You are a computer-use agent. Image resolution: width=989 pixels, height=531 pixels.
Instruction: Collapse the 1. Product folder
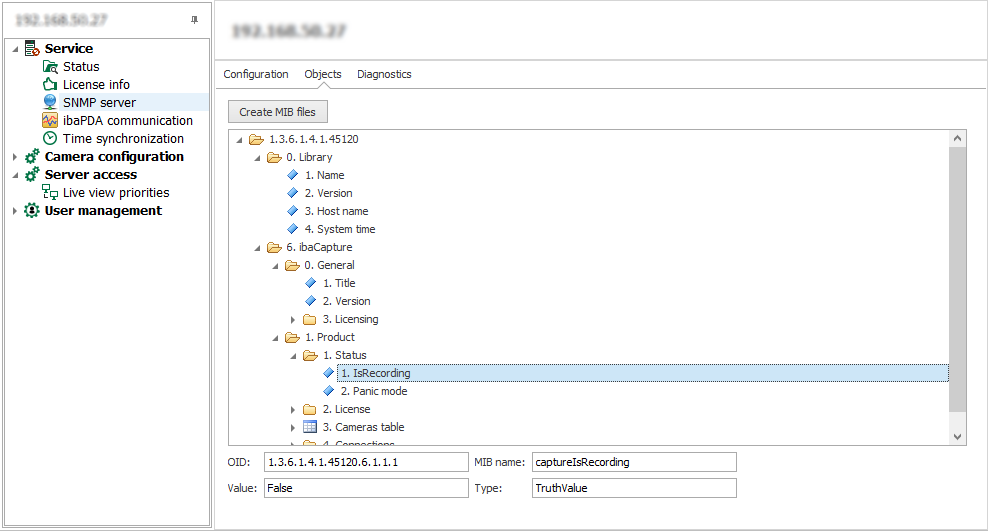[276, 339]
